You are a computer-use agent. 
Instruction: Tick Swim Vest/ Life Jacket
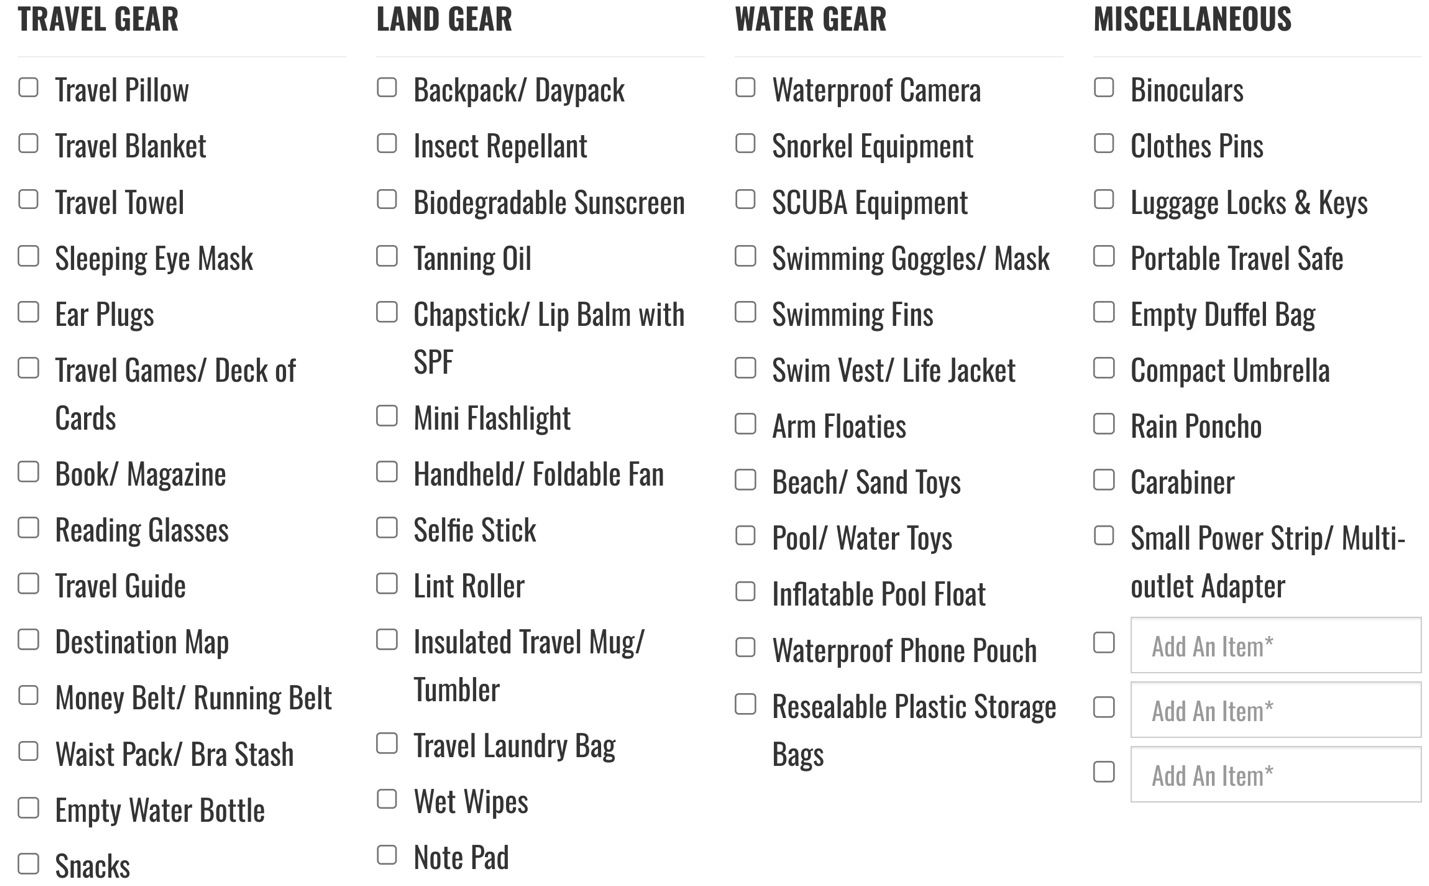pyautogui.click(x=746, y=368)
